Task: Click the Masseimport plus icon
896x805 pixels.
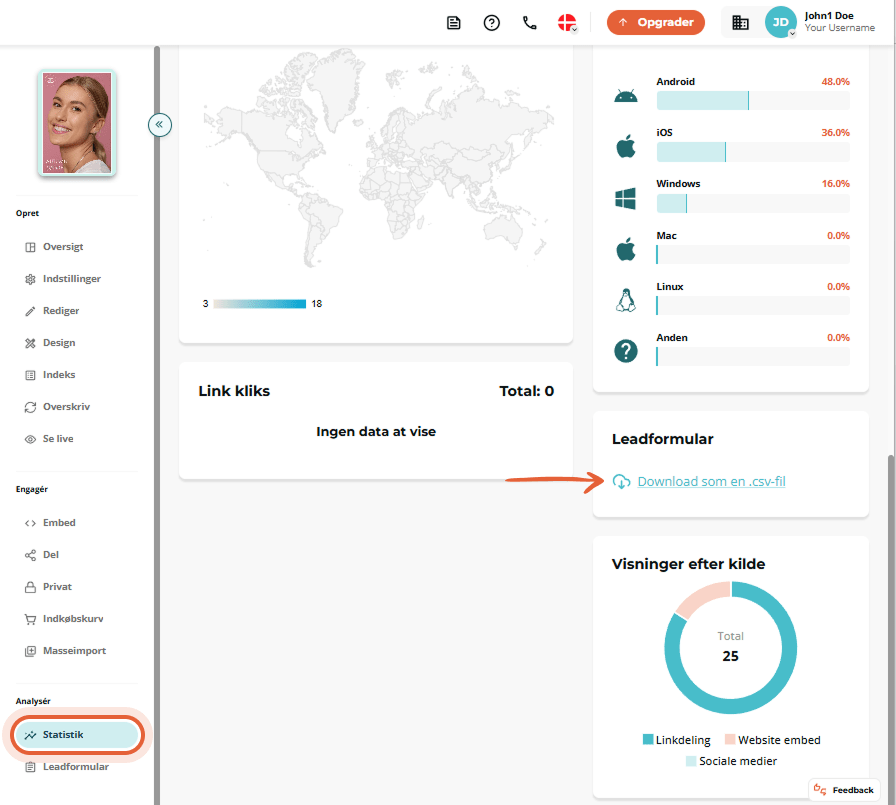Action: coord(30,651)
